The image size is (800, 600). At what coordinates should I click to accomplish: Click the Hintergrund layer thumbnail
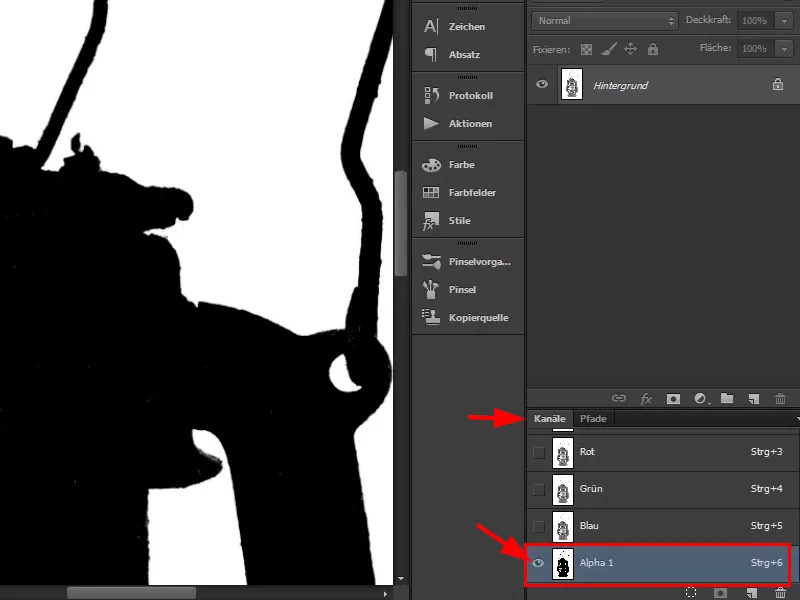point(572,84)
